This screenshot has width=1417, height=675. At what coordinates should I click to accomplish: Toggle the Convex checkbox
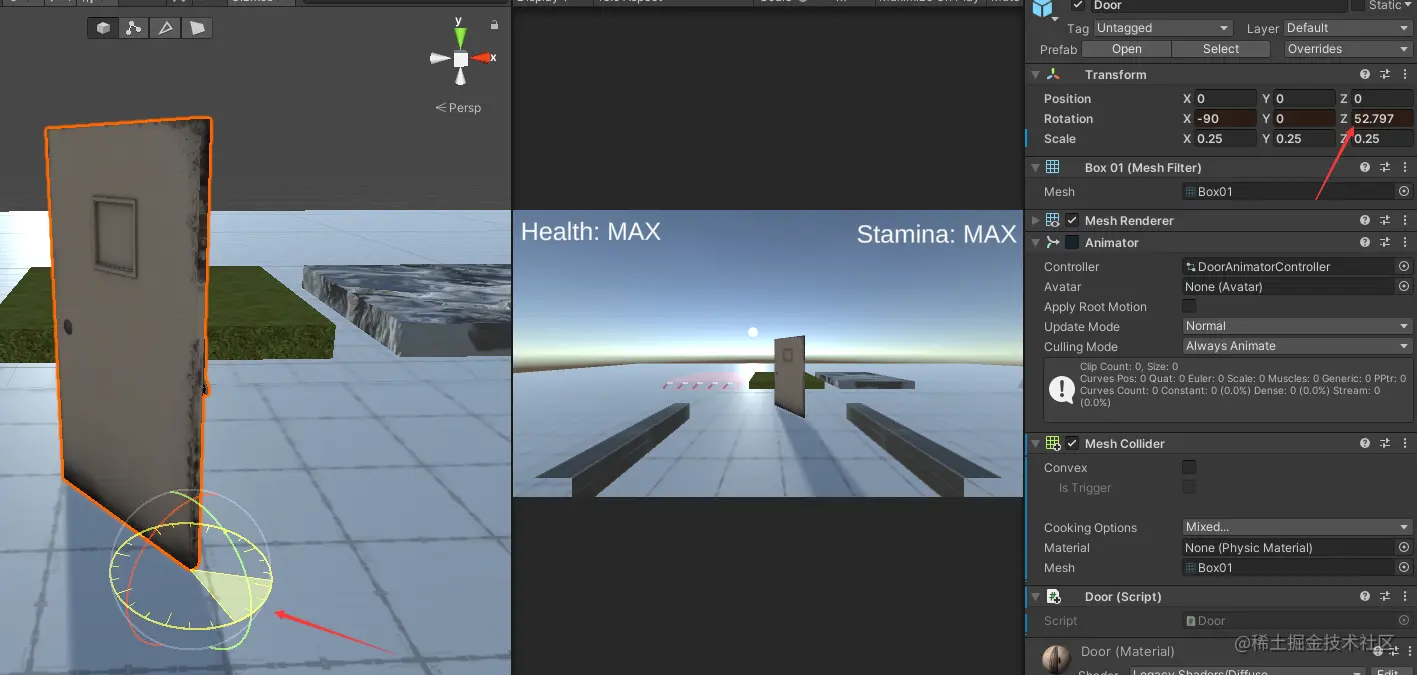(x=1189, y=467)
